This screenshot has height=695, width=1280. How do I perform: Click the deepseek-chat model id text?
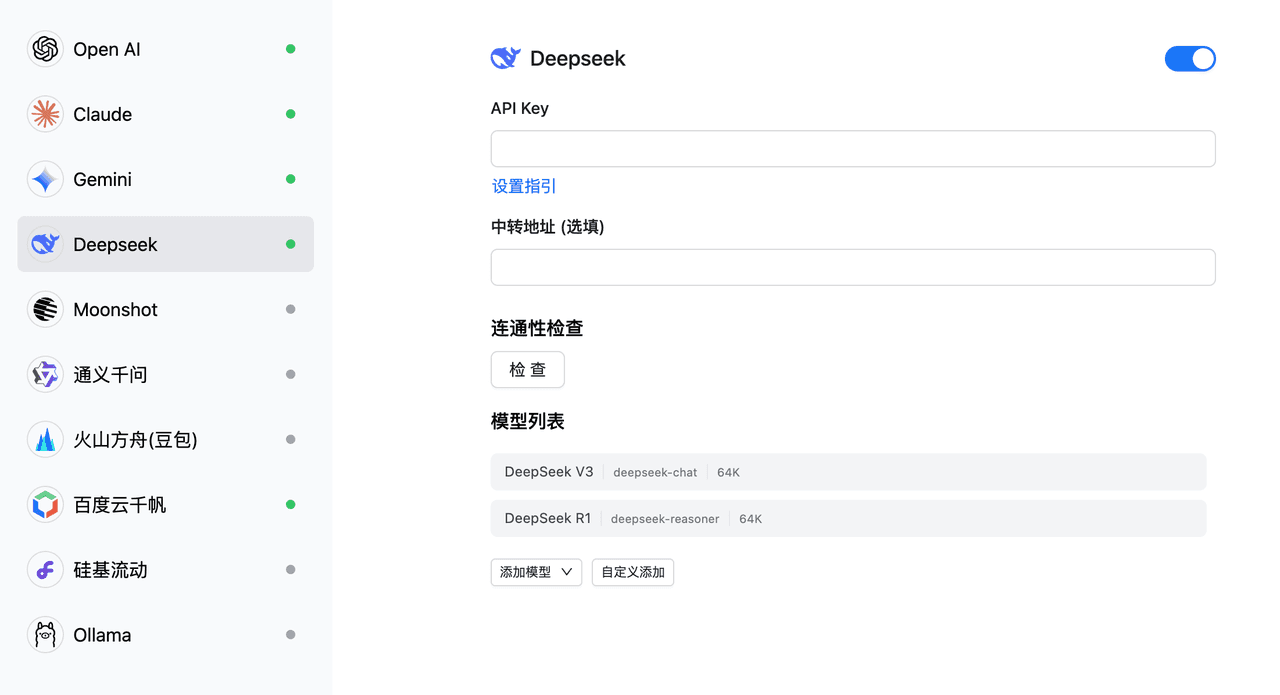(655, 472)
